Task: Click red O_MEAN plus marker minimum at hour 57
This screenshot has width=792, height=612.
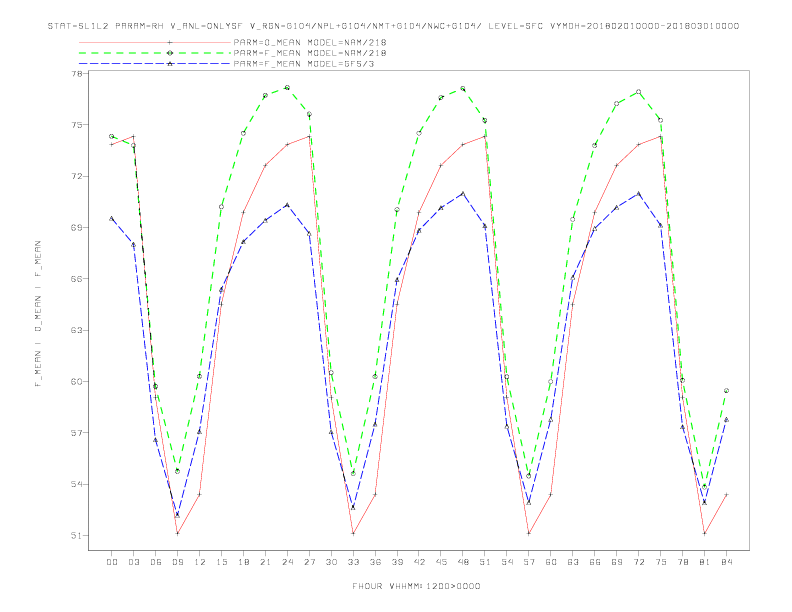Action: coord(529,533)
